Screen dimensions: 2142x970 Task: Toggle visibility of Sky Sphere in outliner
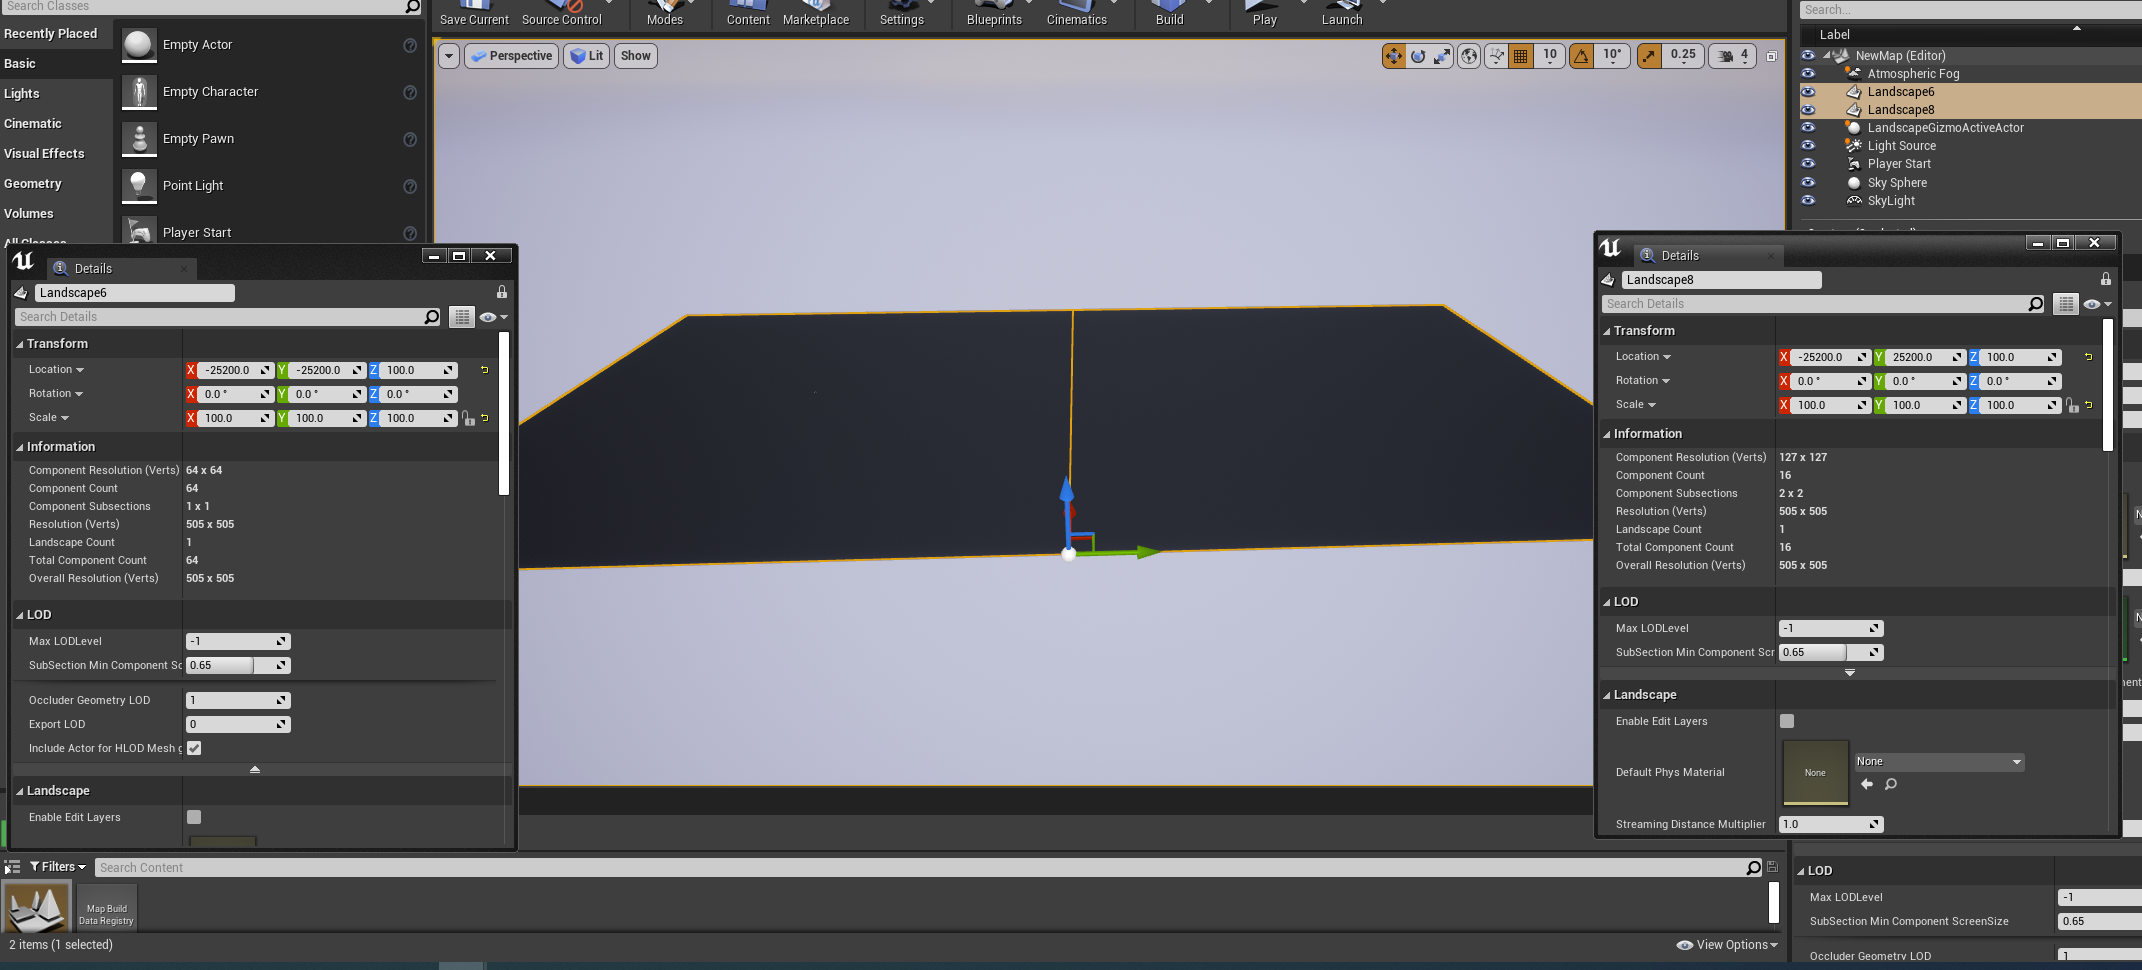tap(1808, 182)
